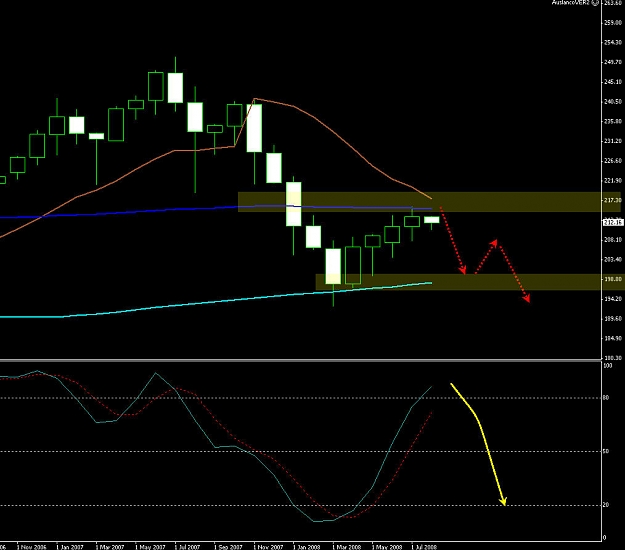Click the 254.30 price axis label
This screenshot has height=550, width=625.
[613, 42]
